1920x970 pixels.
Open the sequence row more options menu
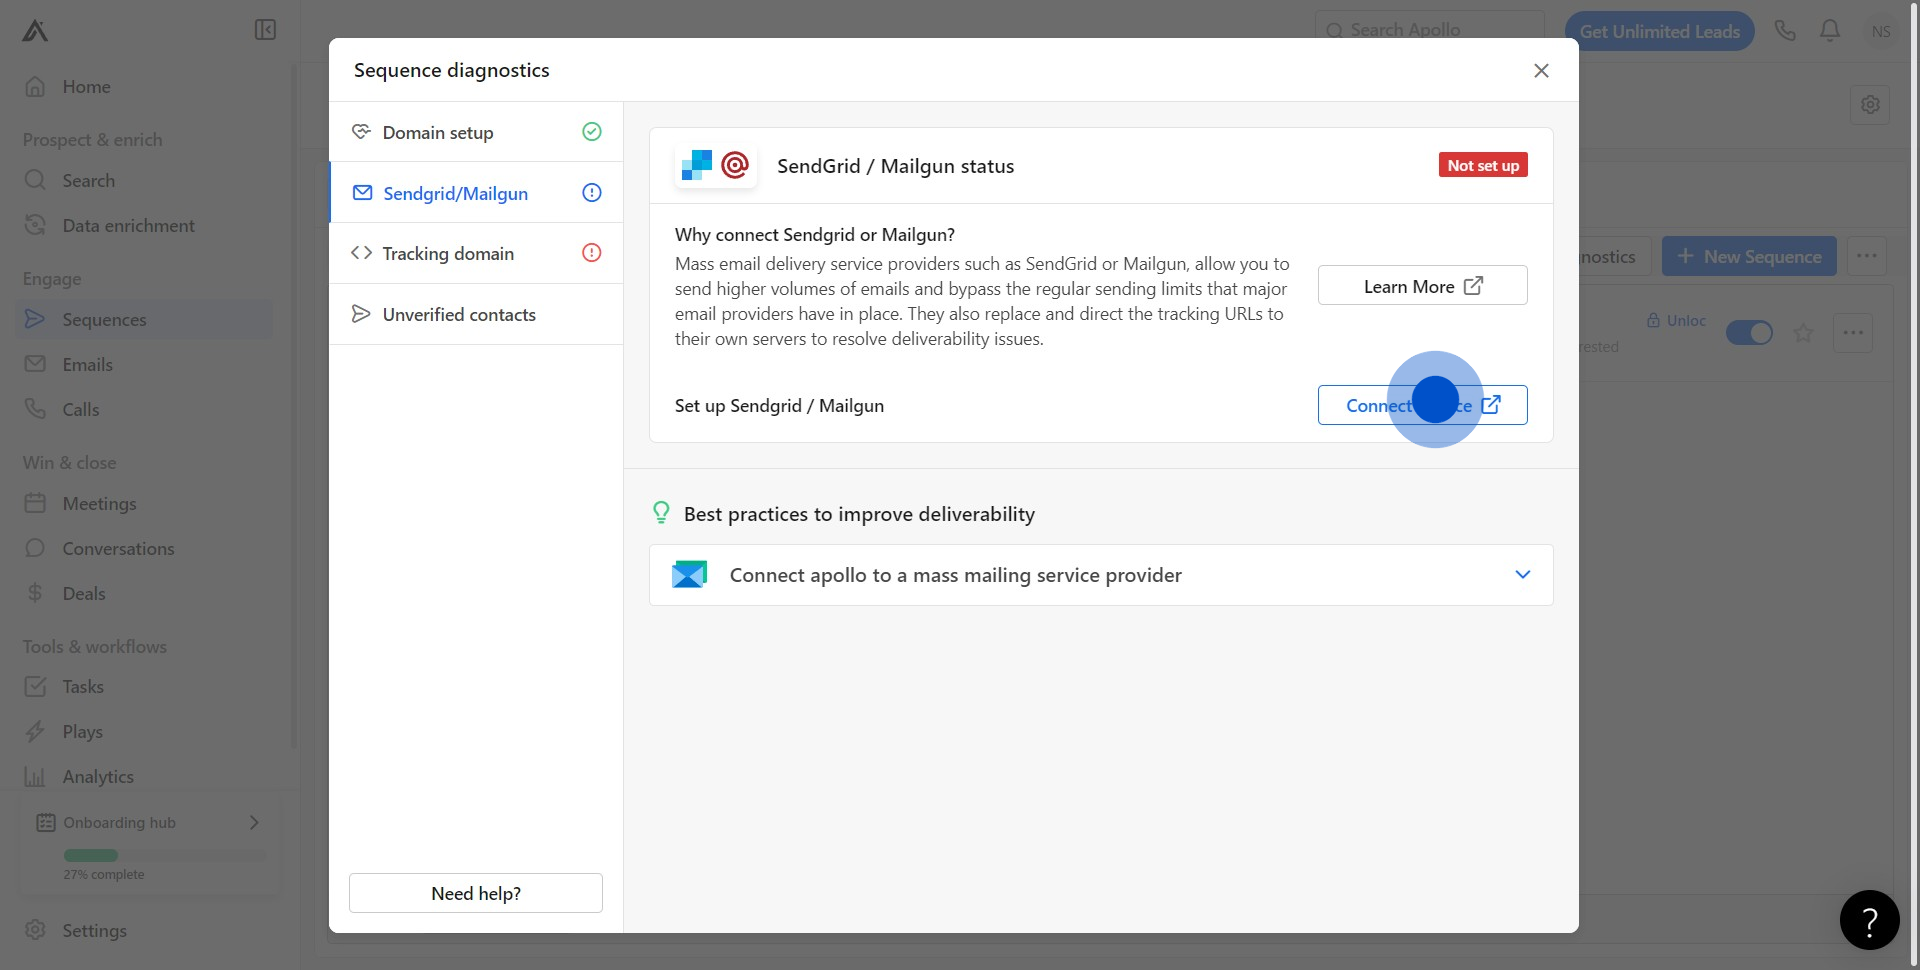(x=1852, y=333)
